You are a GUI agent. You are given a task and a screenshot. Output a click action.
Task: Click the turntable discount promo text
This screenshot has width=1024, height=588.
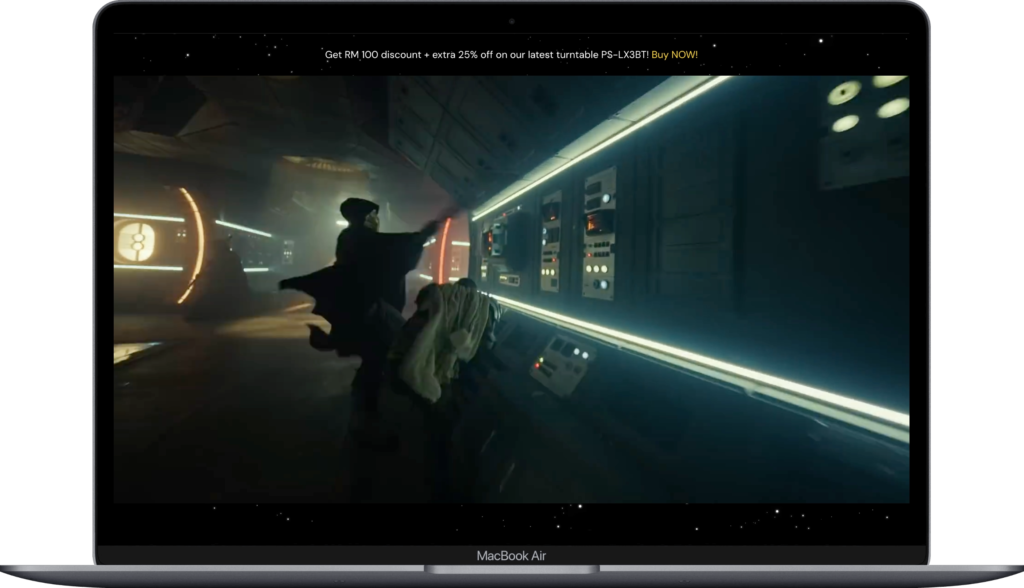tap(487, 55)
